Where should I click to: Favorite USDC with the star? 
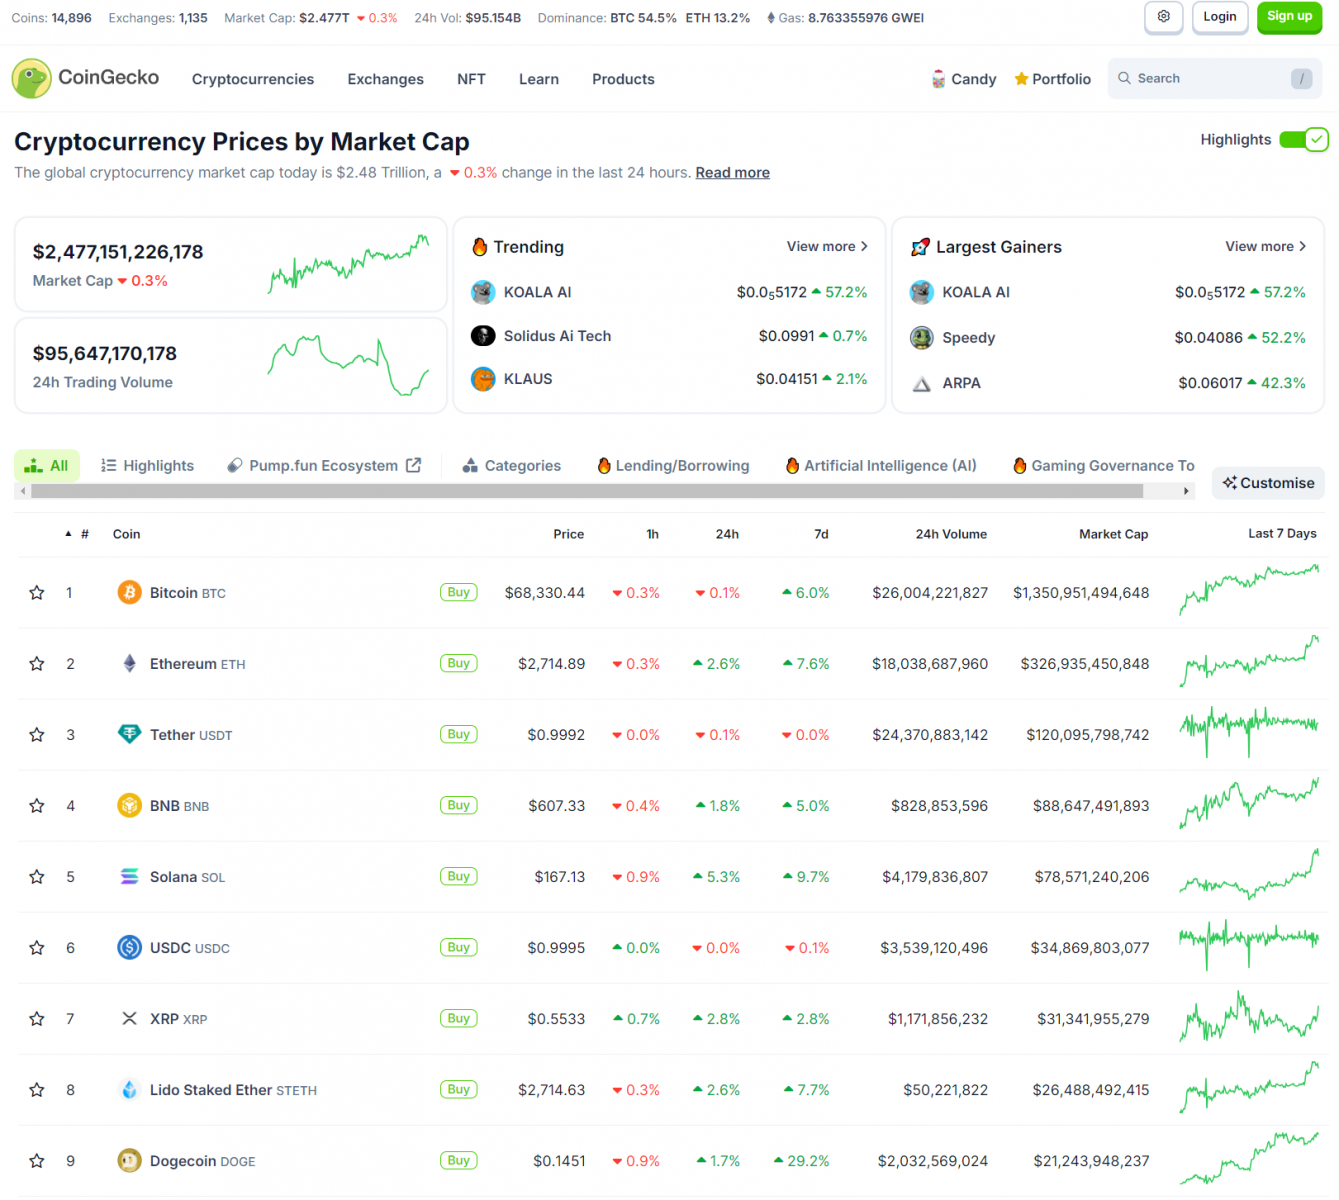click(x=37, y=948)
